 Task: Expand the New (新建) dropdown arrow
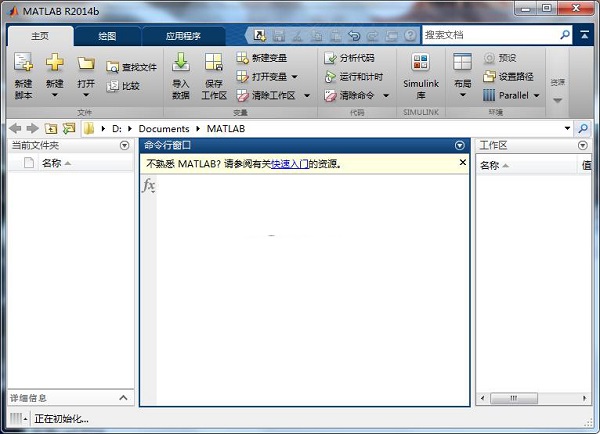pyautogui.click(x=55, y=95)
